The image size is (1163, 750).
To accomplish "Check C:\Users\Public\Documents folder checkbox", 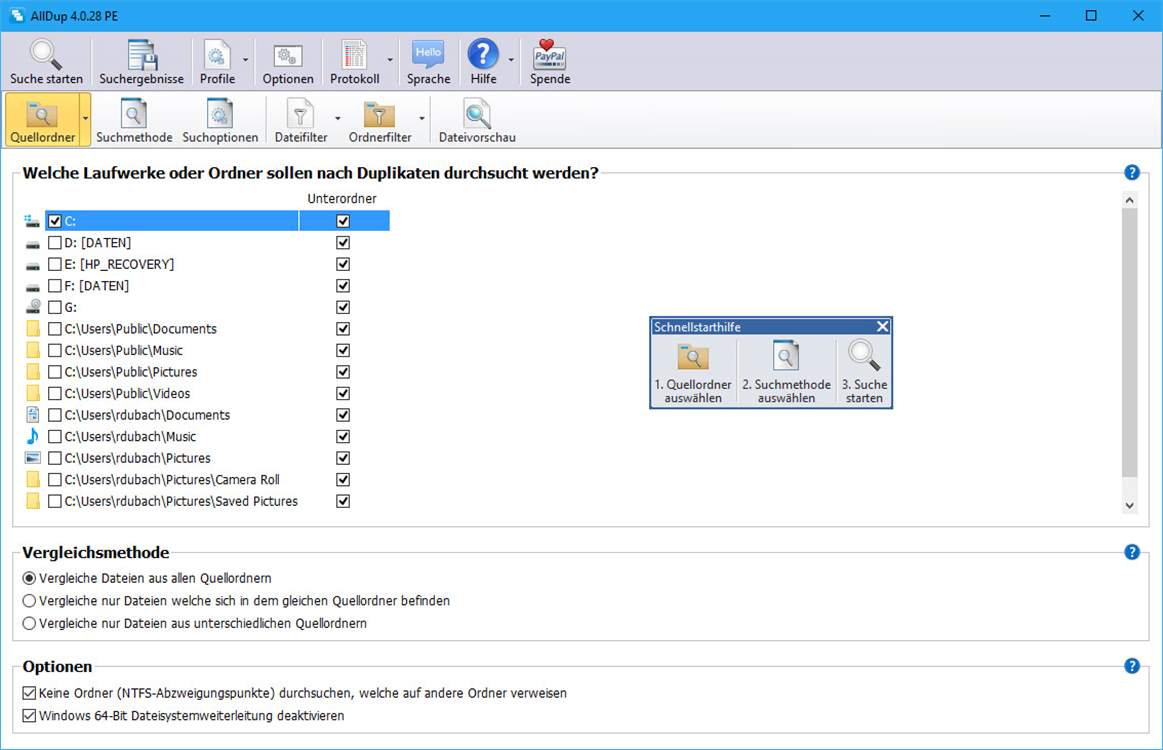I will click(x=54, y=329).
